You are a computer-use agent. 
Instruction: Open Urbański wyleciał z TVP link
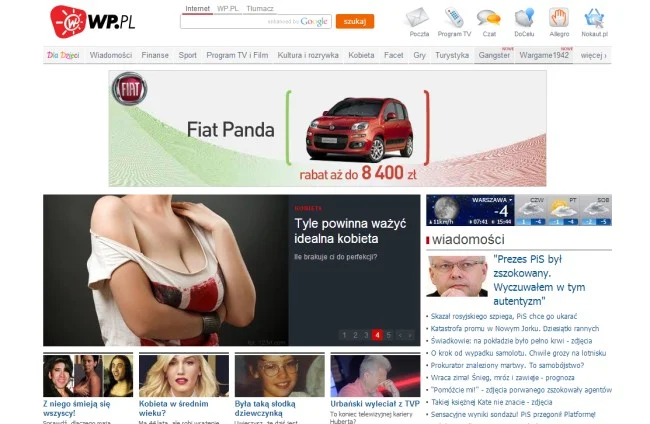(x=375, y=404)
